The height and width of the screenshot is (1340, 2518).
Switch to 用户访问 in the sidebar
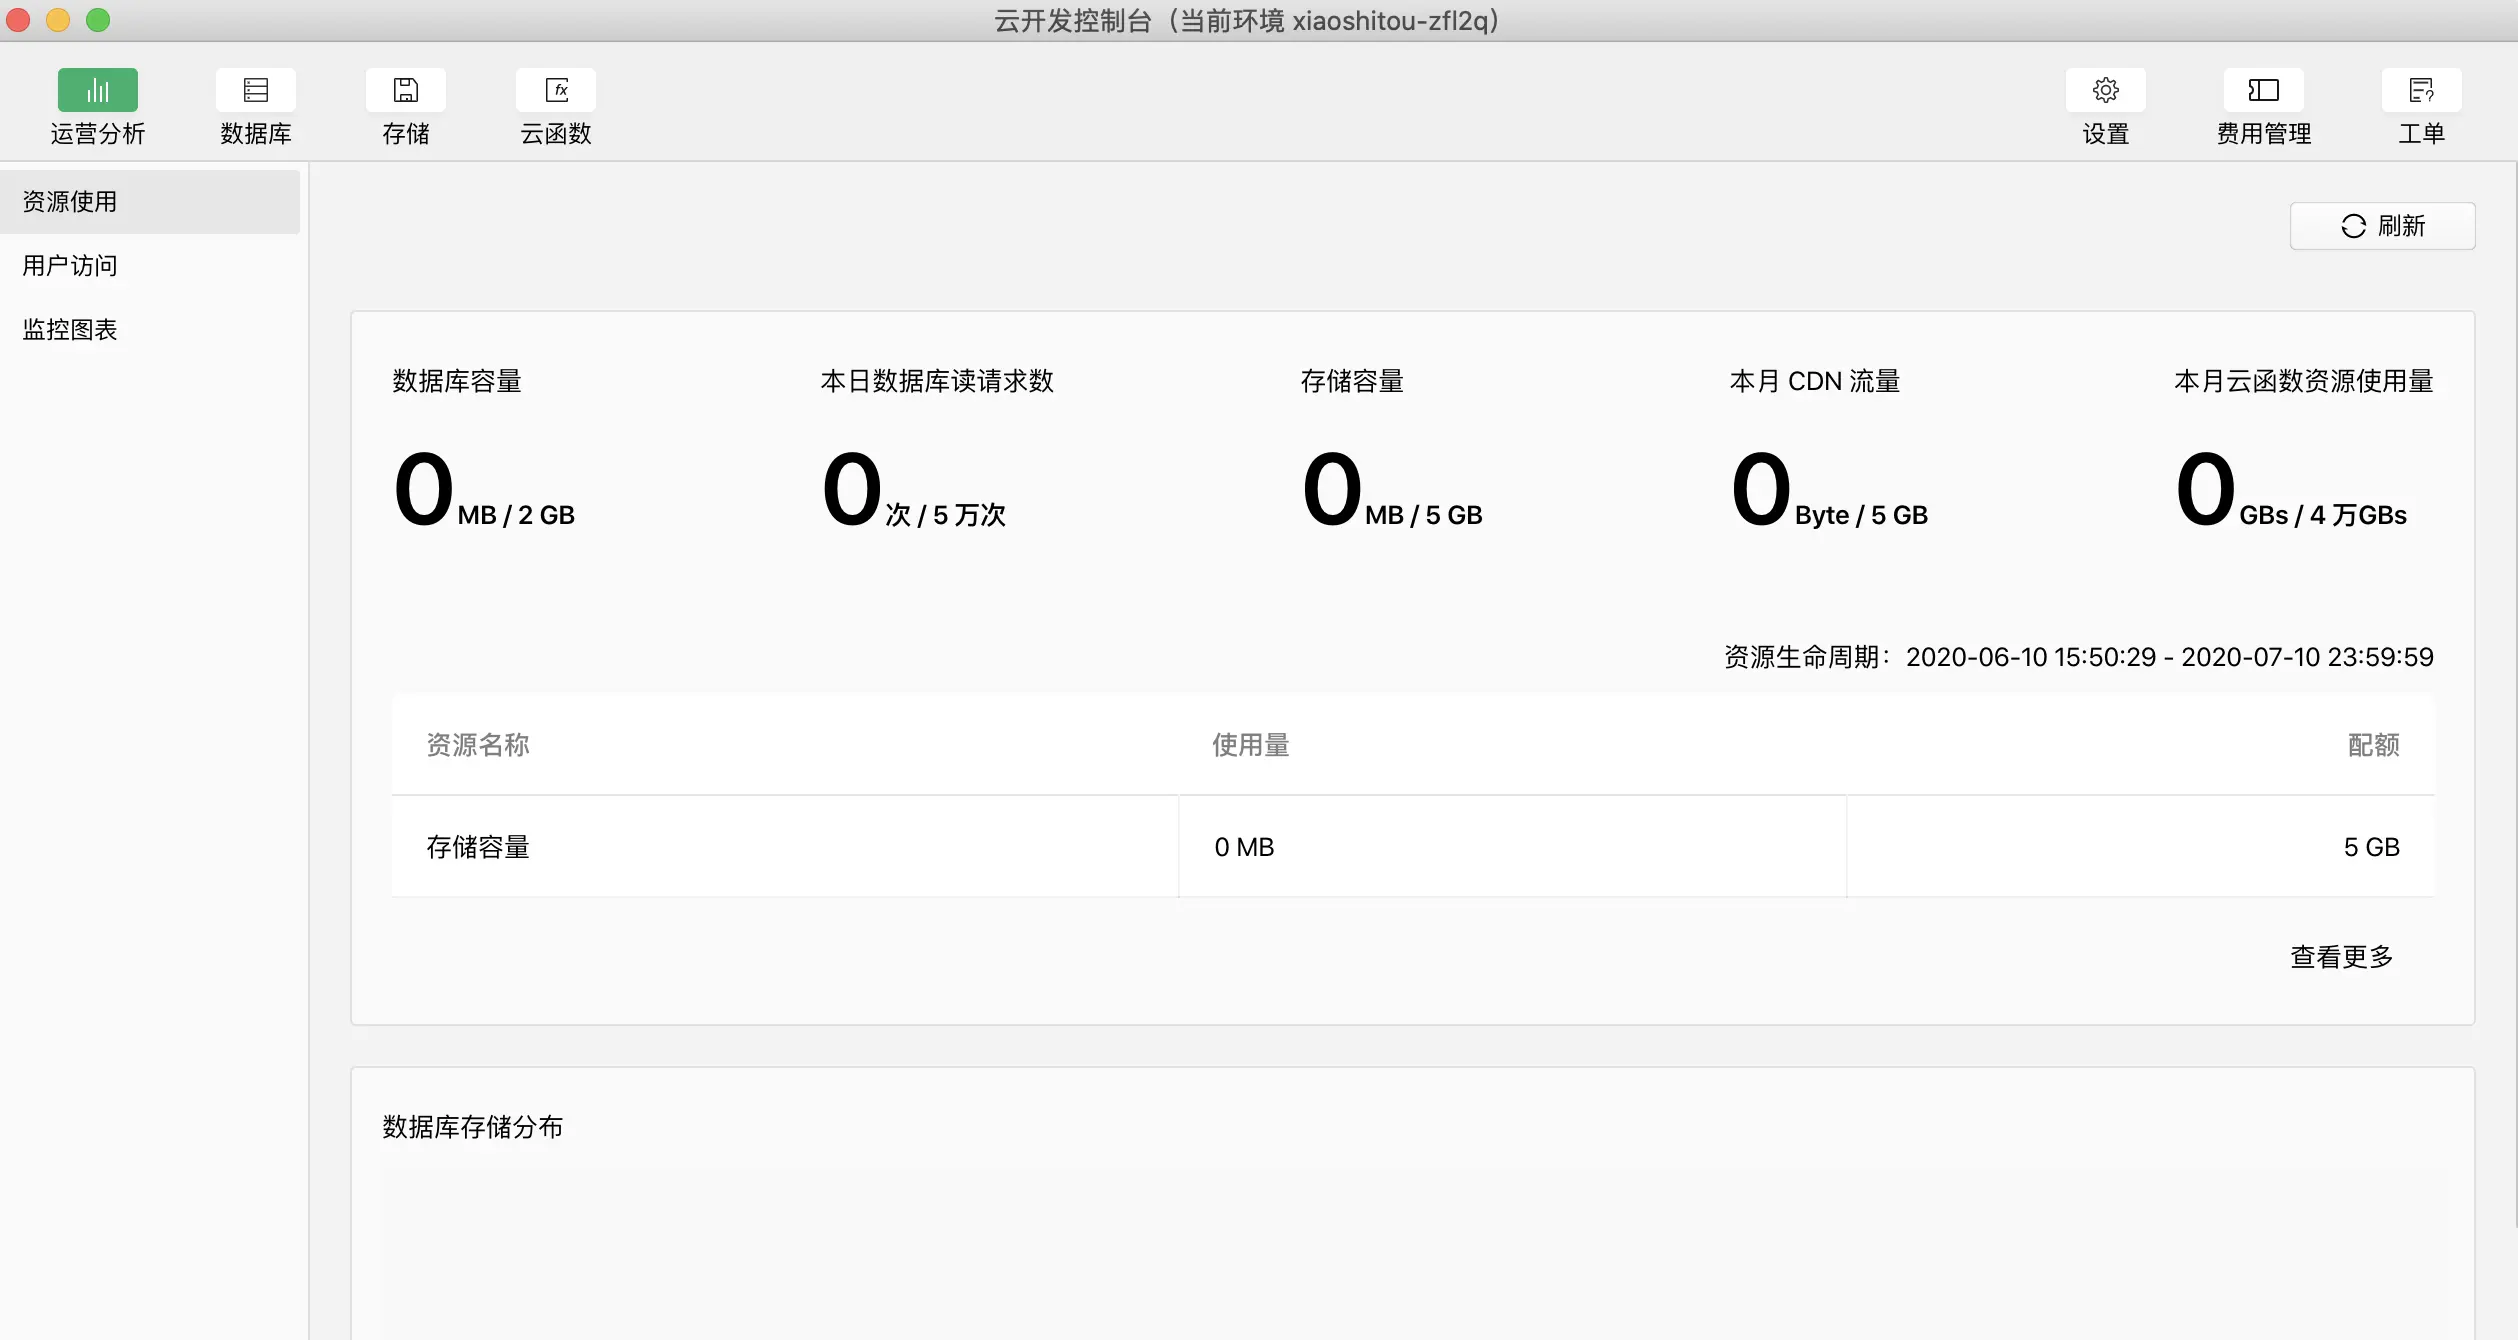(x=70, y=266)
